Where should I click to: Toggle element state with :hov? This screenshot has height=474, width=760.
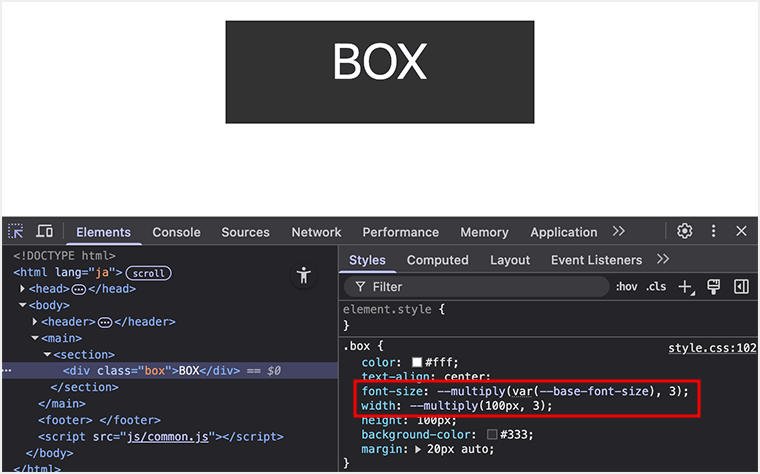click(x=626, y=287)
